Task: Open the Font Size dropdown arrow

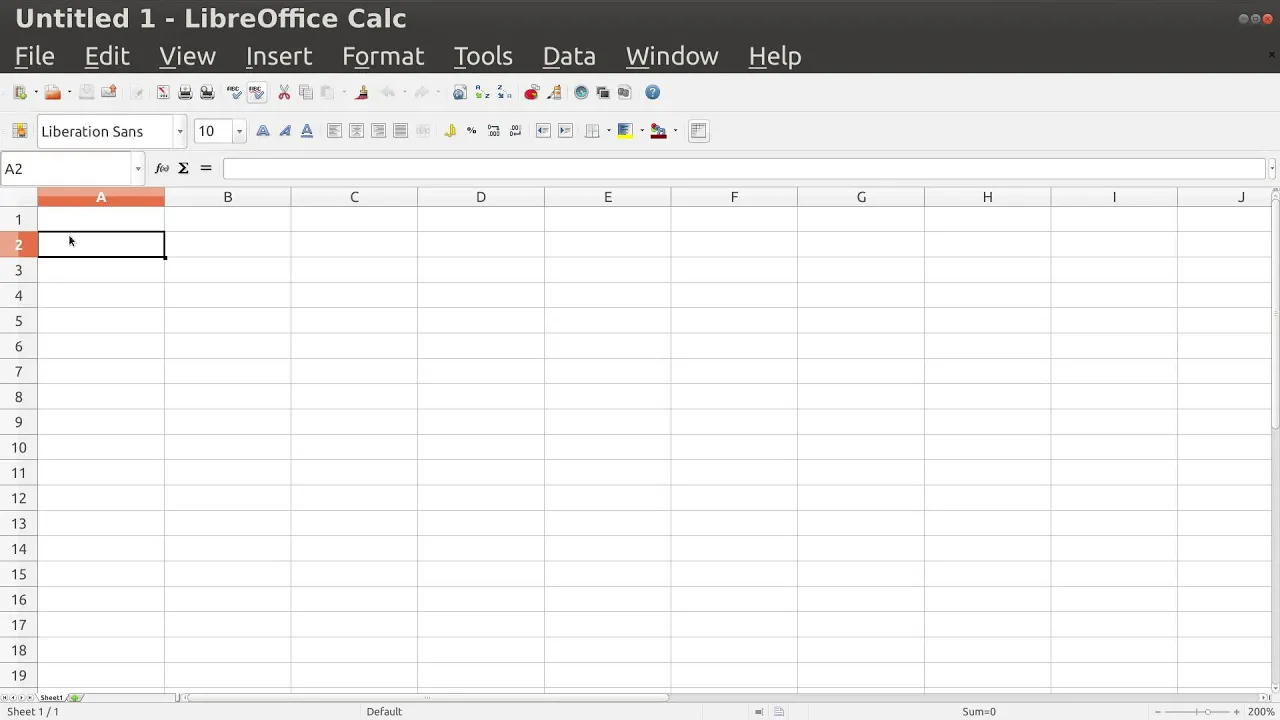Action: tap(239, 131)
